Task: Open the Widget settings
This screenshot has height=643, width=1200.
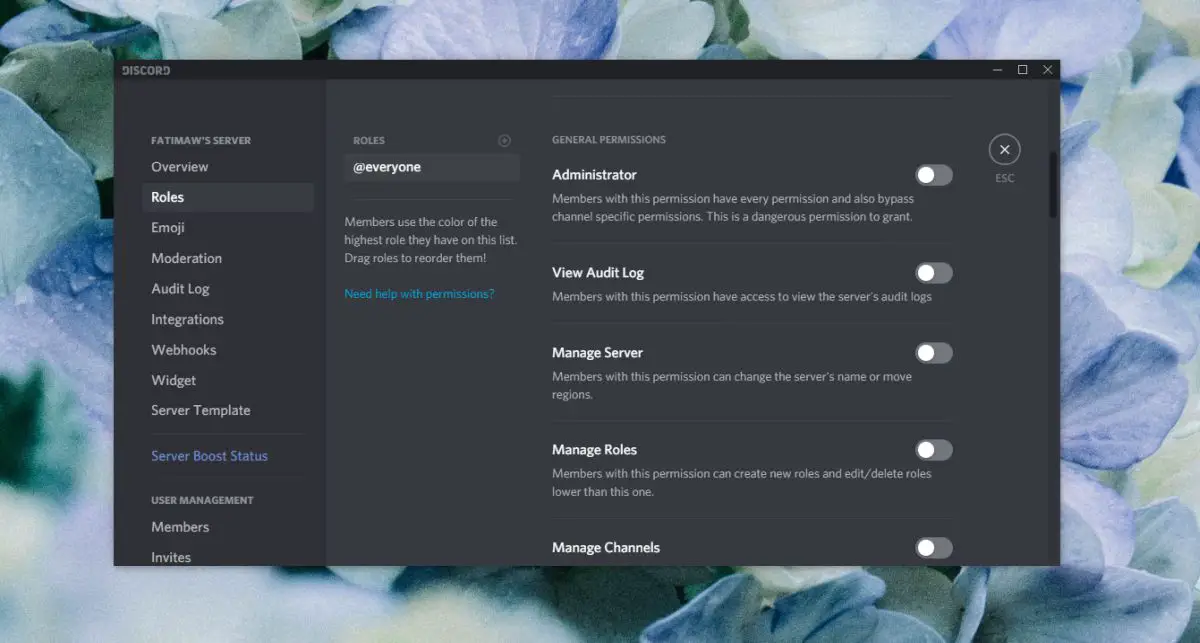Action: (x=228, y=380)
